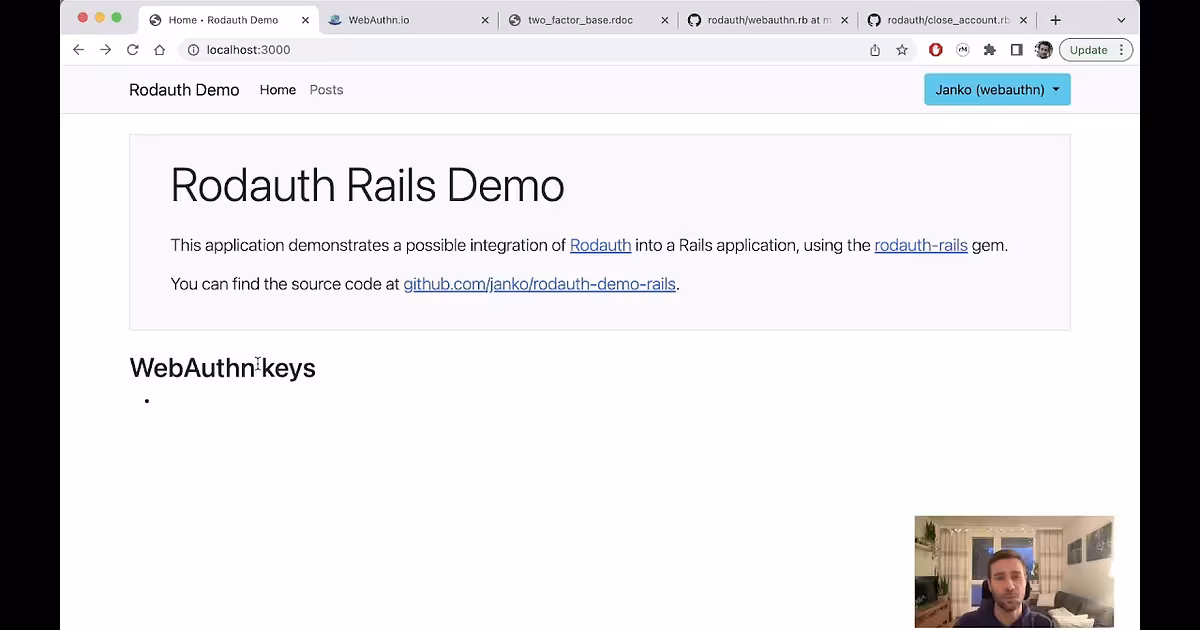Click the WebAuthn keys heading

(x=222, y=368)
